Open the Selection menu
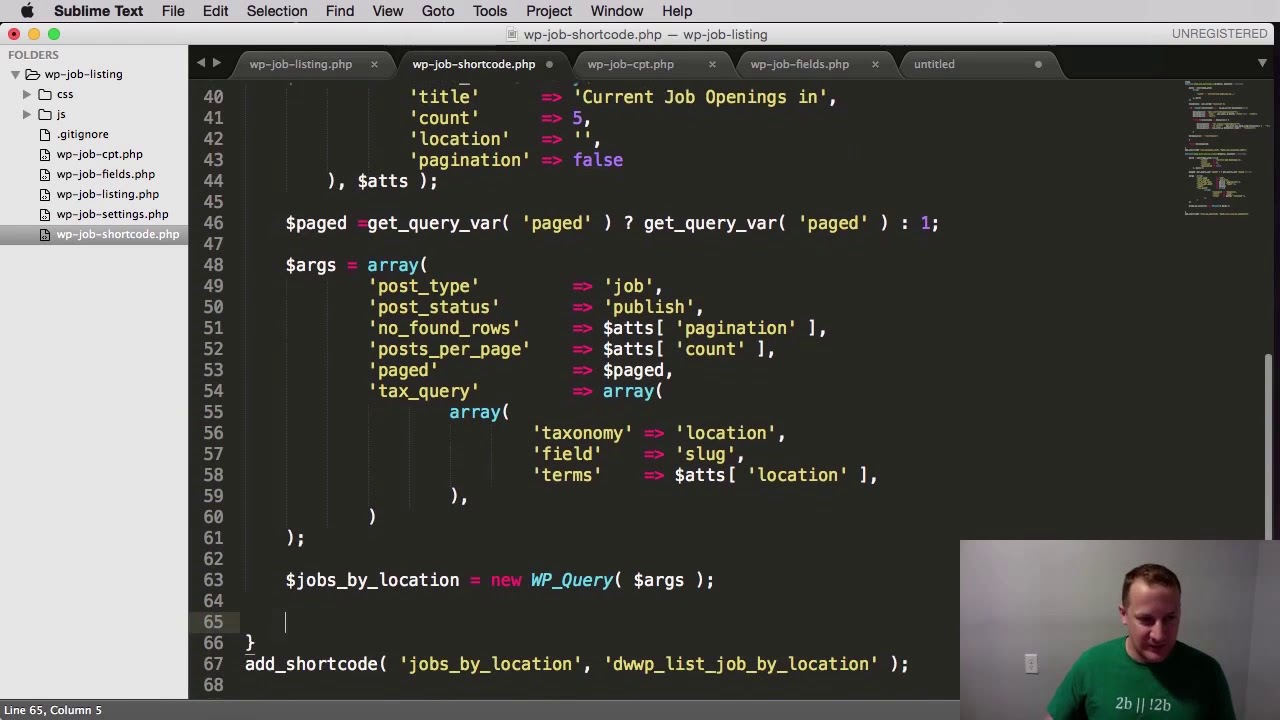This screenshot has height=720, width=1280. [x=277, y=11]
